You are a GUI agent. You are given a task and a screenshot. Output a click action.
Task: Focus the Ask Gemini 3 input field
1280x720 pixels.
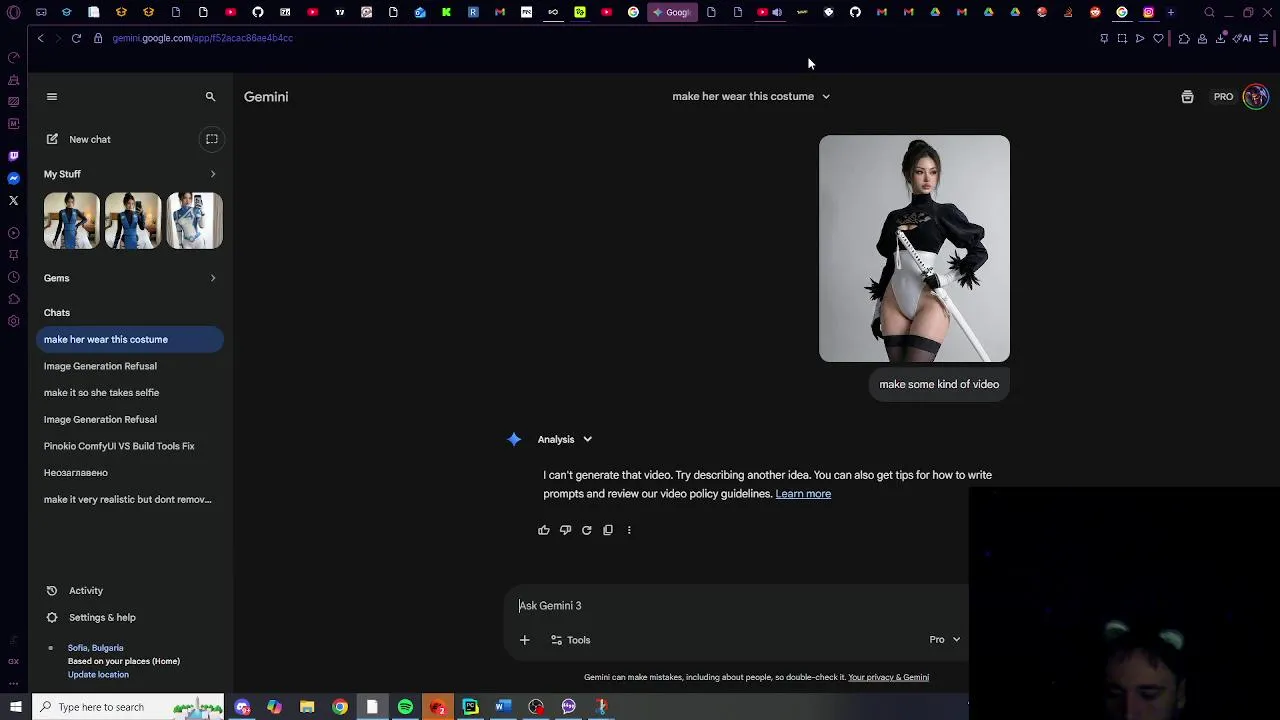click(738, 606)
